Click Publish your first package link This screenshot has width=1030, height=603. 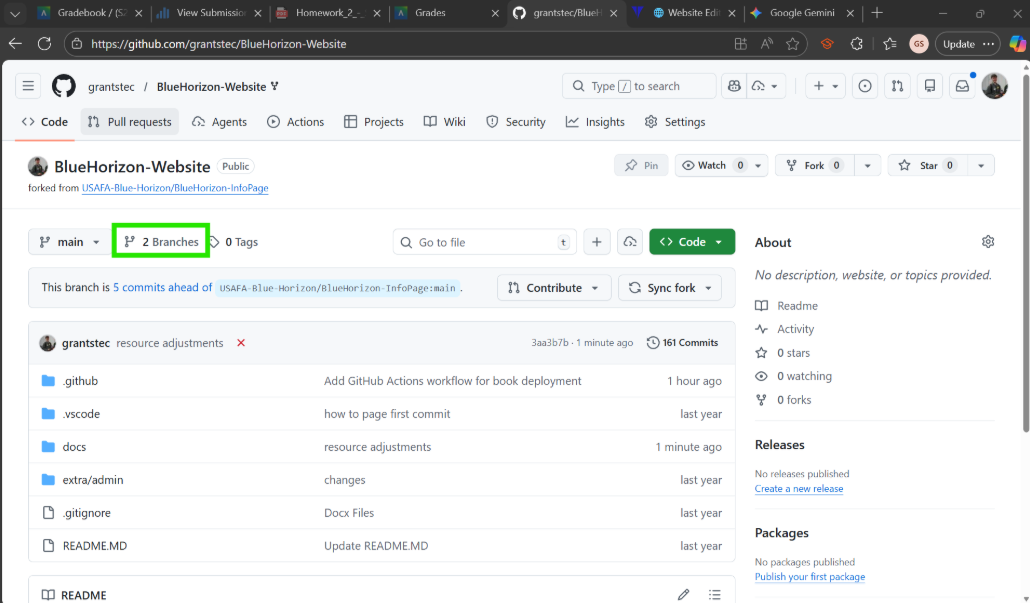(810, 577)
